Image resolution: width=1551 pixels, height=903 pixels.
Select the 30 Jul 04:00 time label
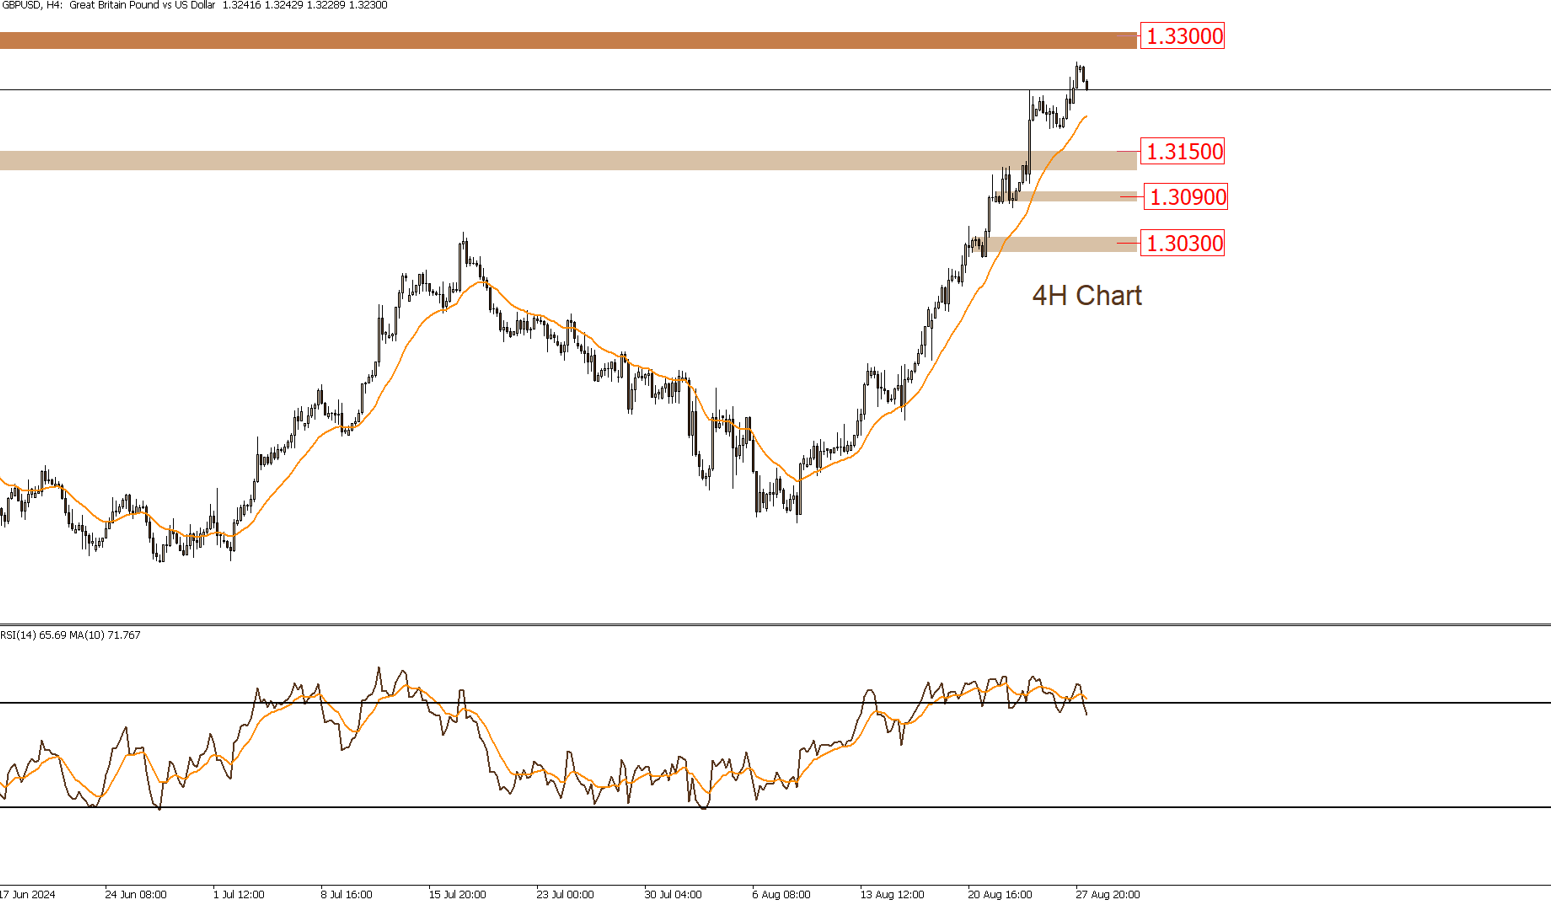tap(673, 894)
